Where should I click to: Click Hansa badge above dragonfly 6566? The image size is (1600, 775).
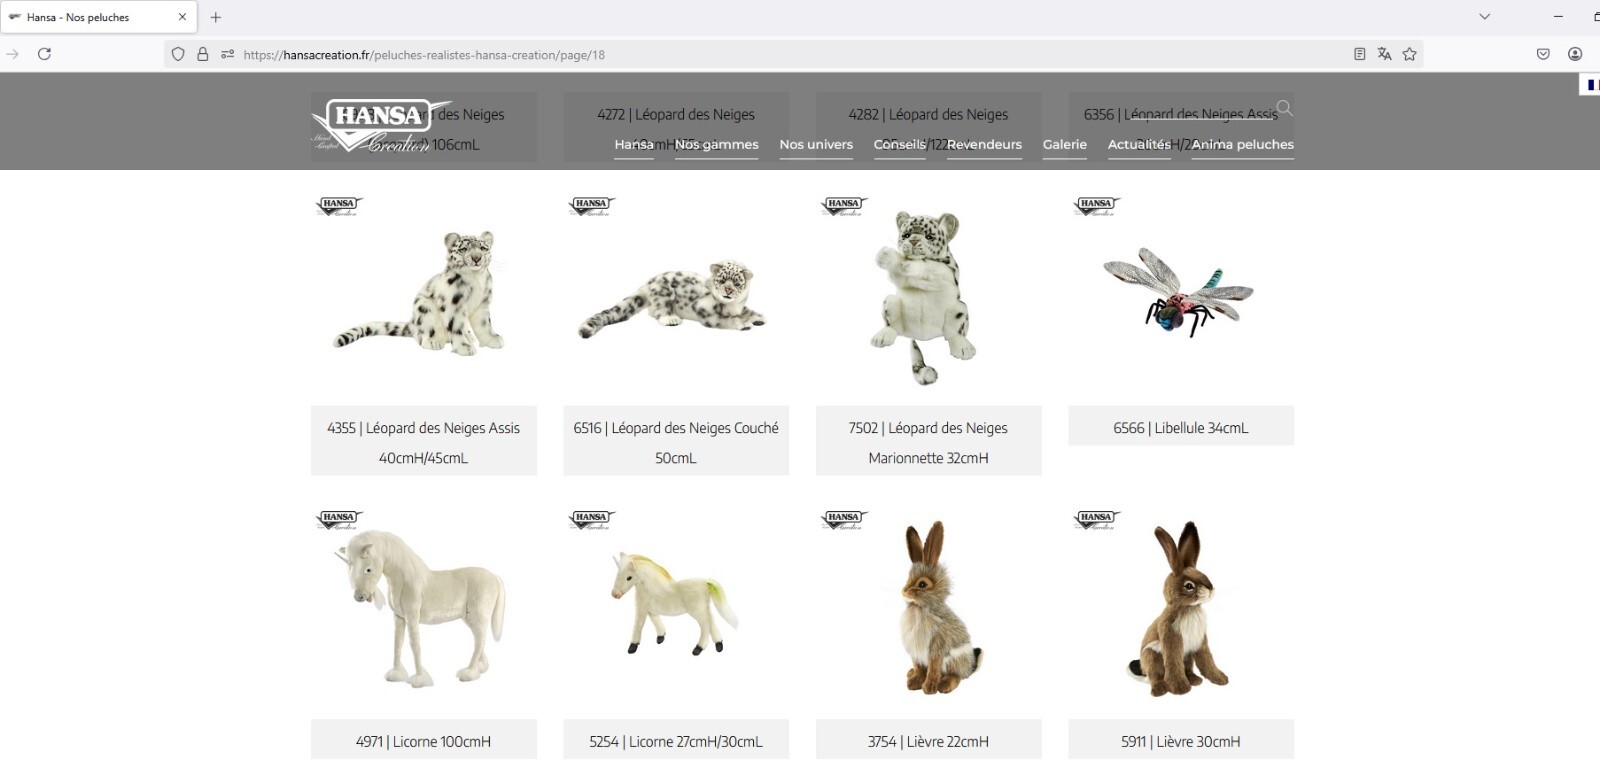1096,206
